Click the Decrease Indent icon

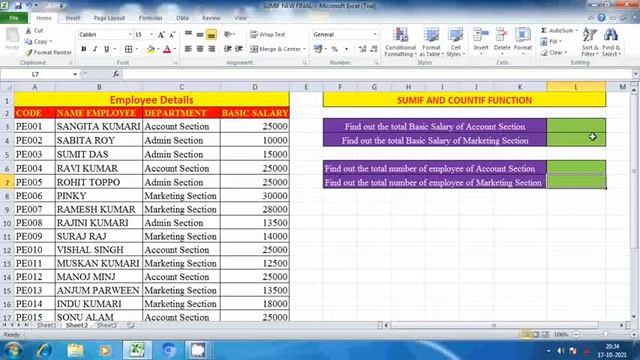click(228, 49)
